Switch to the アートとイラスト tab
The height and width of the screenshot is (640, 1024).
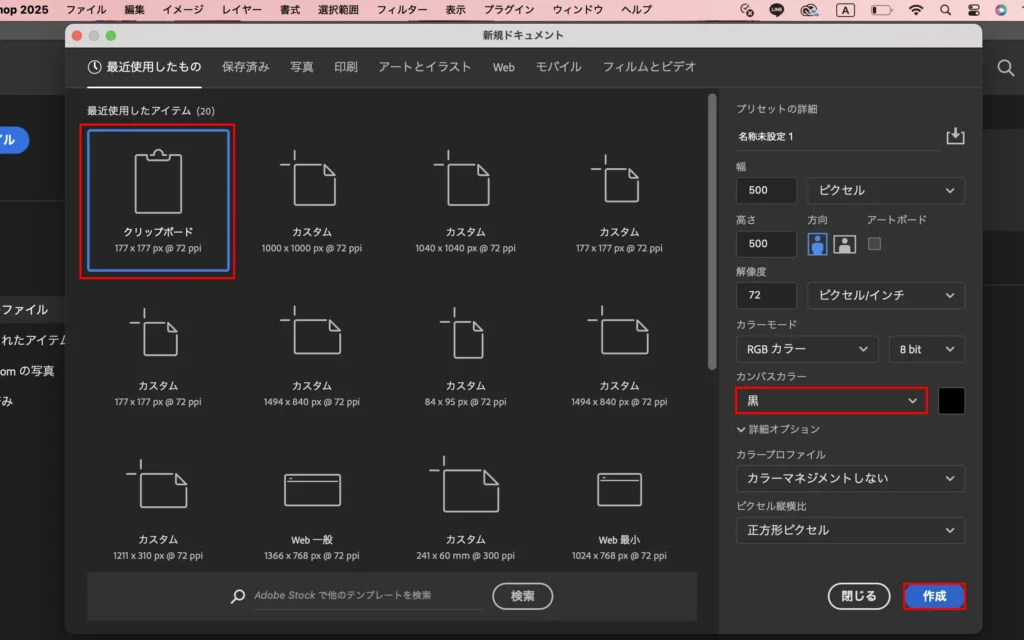click(424, 67)
